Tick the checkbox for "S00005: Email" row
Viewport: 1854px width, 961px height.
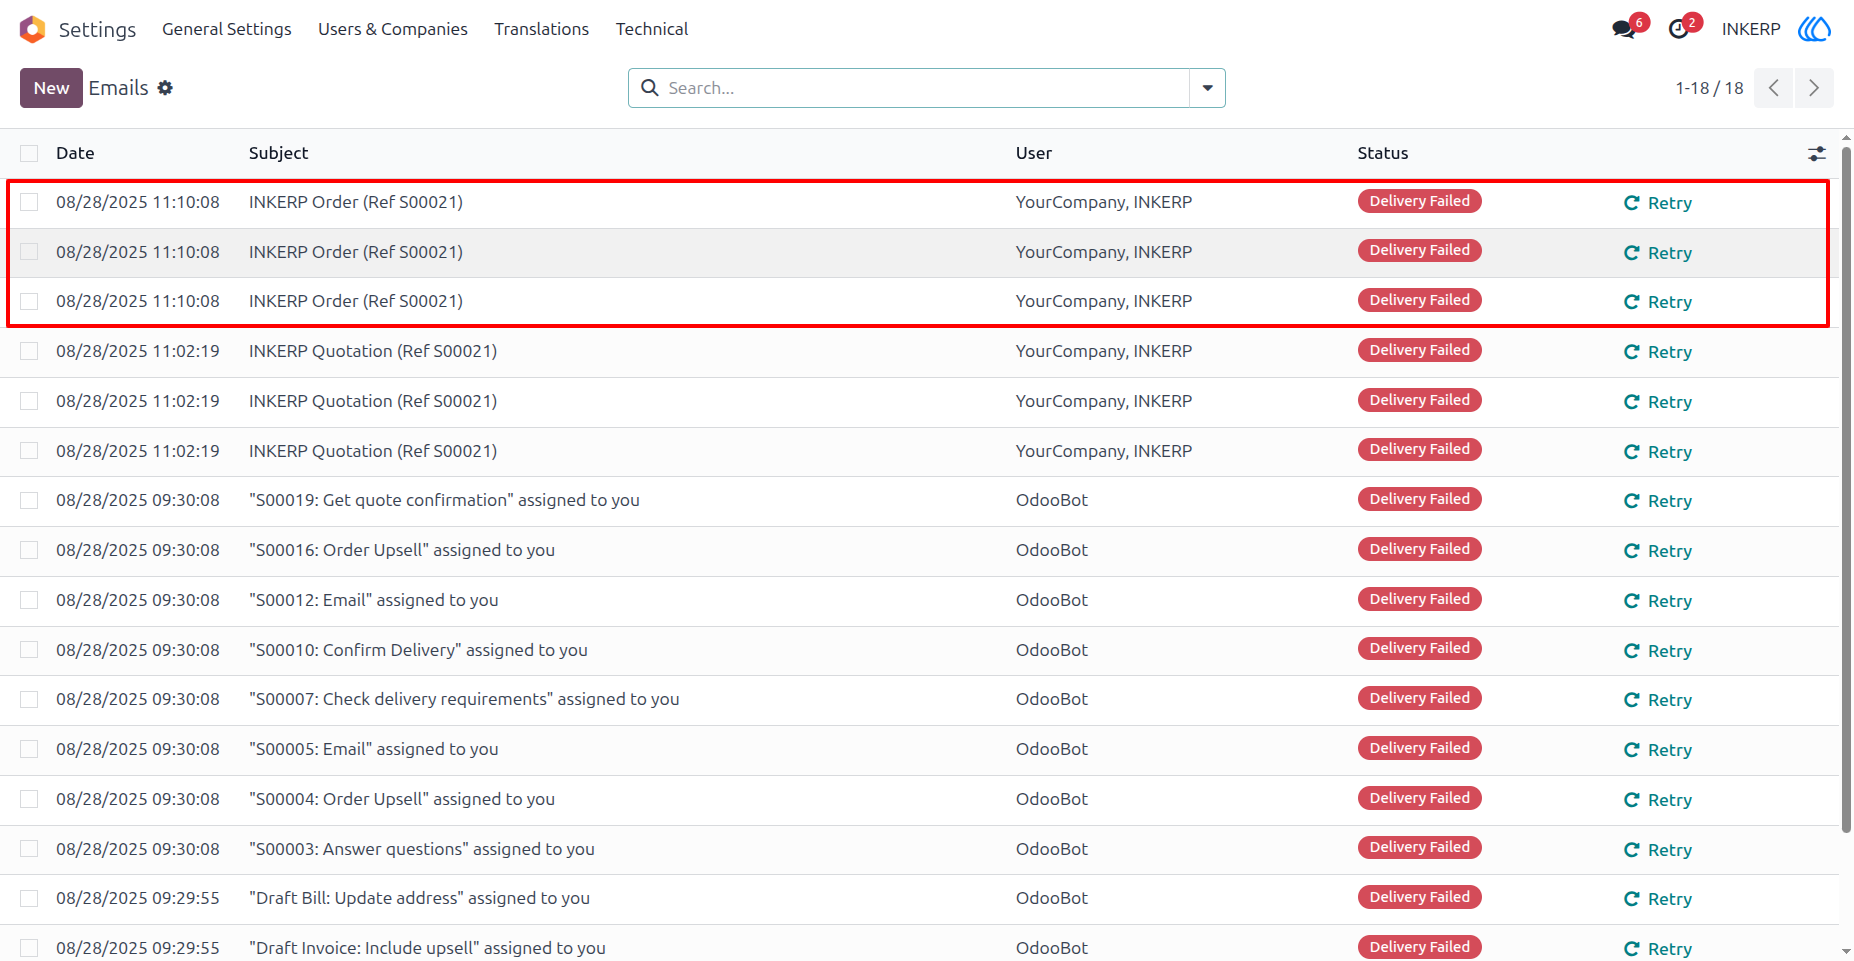29,749
